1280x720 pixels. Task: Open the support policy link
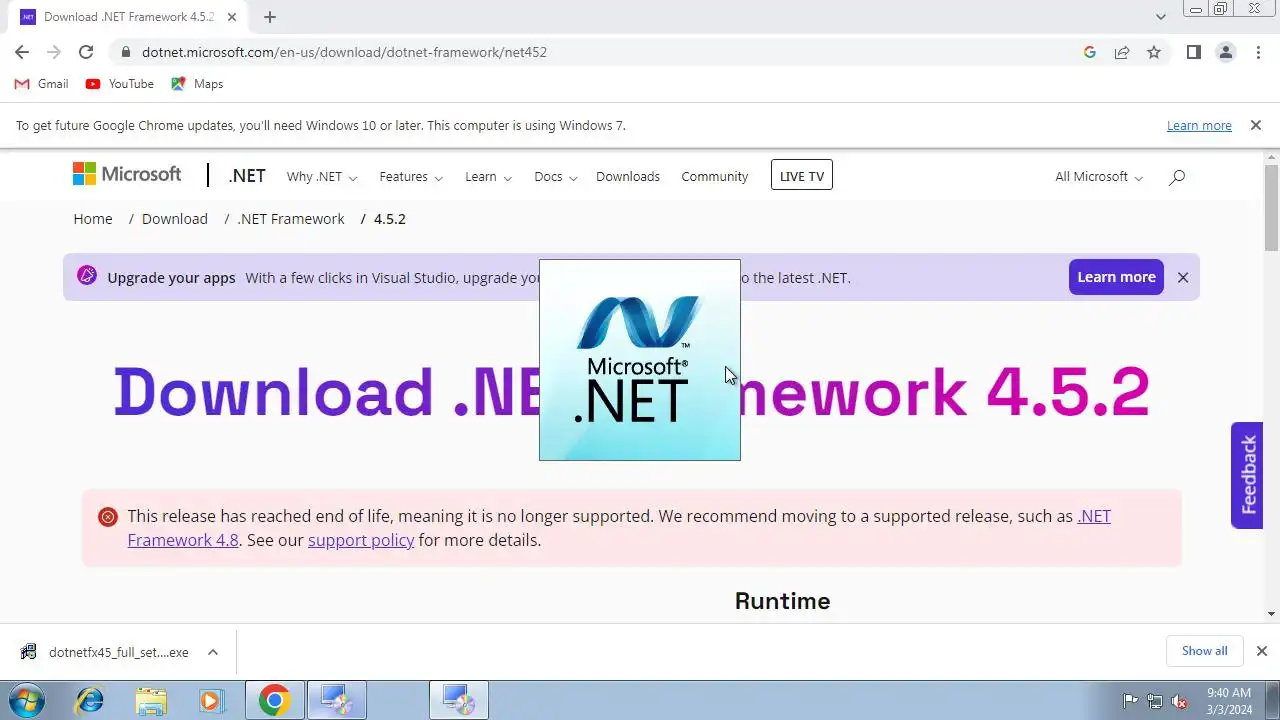tap(361, 540)
